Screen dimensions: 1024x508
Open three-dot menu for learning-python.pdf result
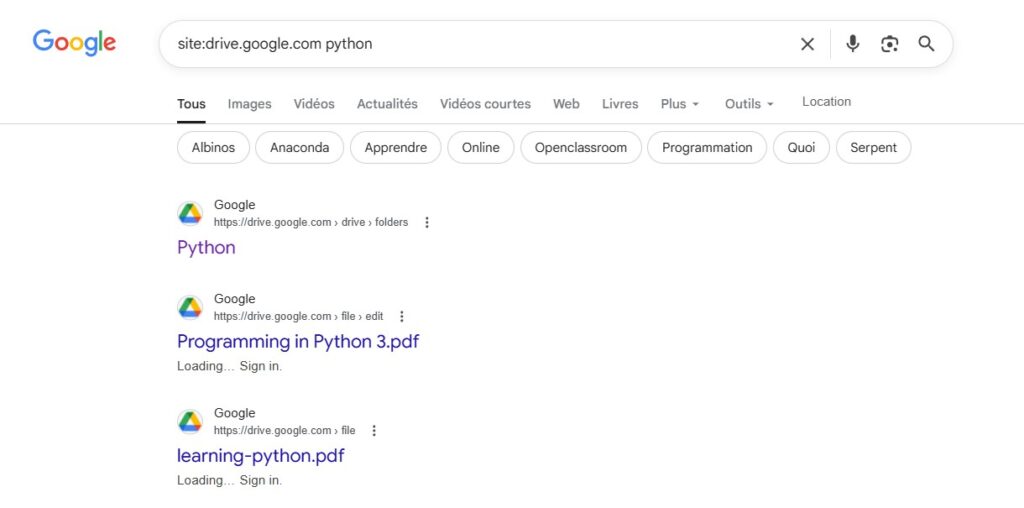(374, 431)
